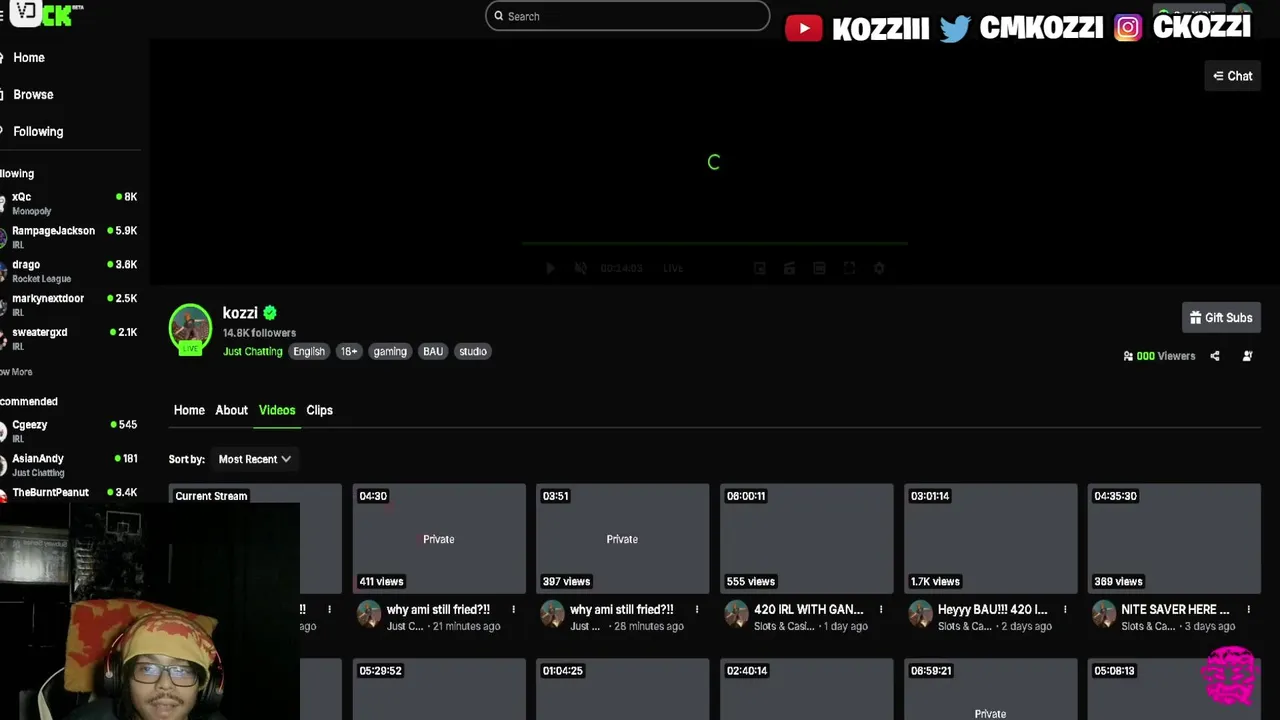Image resolution: width=1280 pixels, height=720 pixels.
Task: Click the Gift Subs button
Action: pos(1220,318)
